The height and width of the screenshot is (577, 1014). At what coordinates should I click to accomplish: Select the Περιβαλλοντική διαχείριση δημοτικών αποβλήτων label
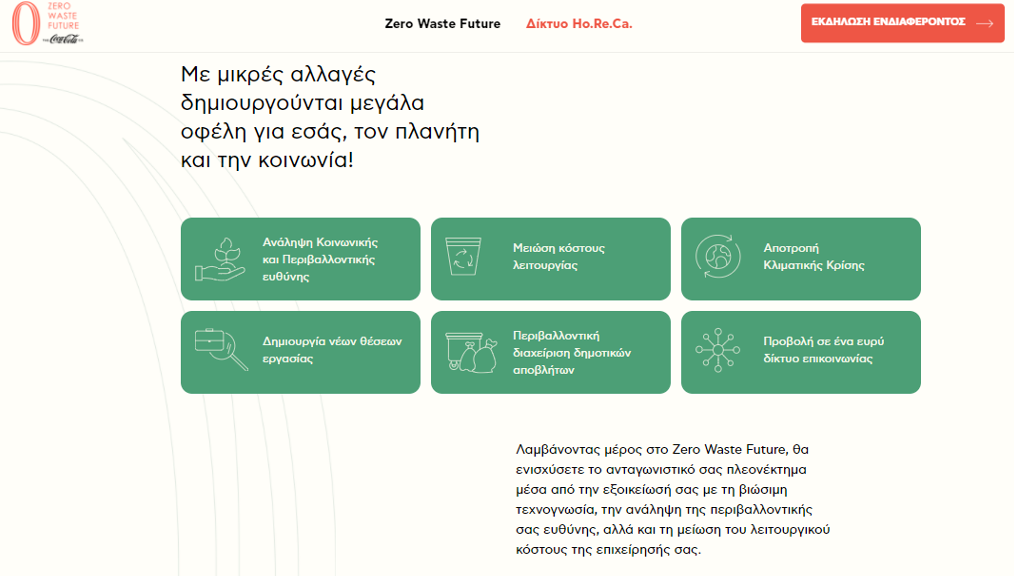pyautogui.click(x=572, y=353)
